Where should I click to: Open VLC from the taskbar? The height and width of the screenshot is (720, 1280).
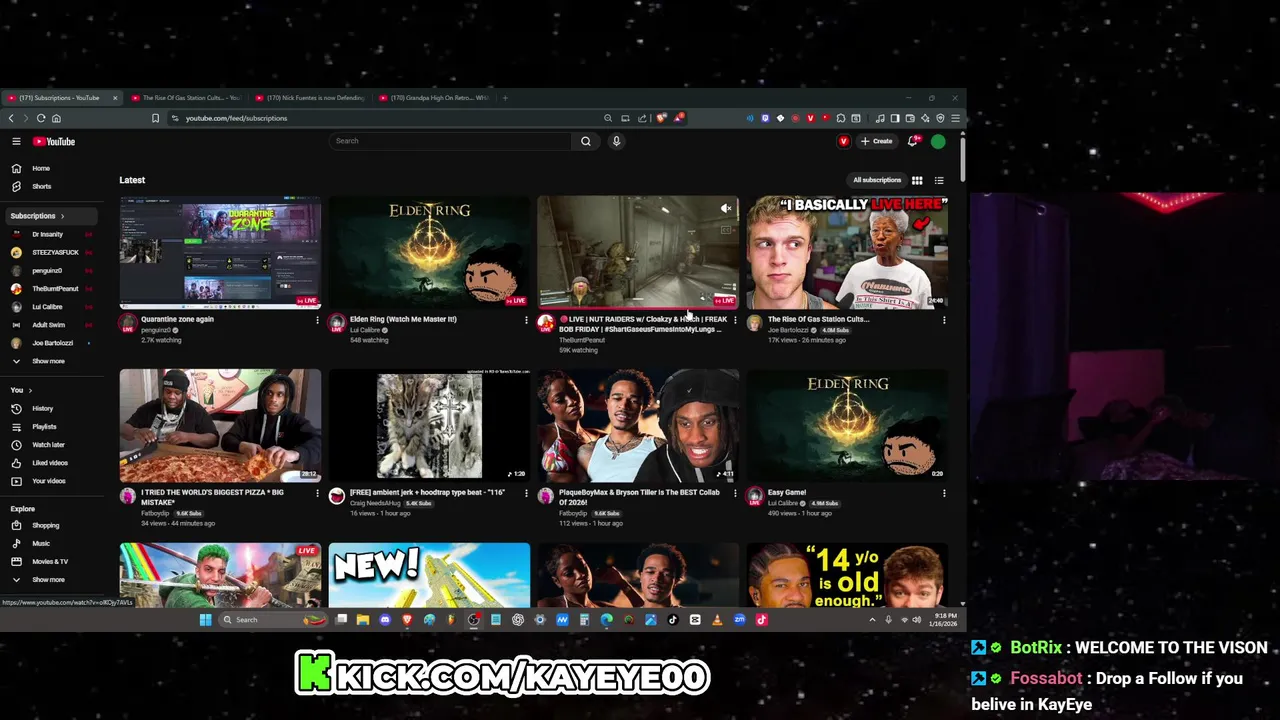(717, 620)
